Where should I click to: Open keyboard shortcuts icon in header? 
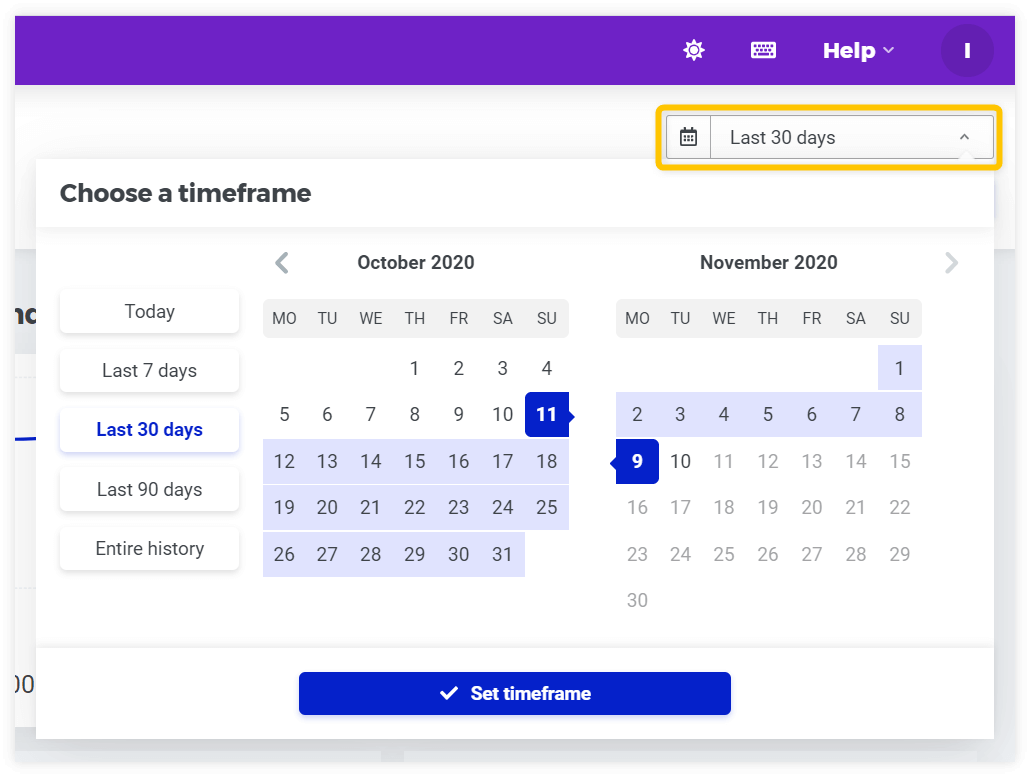pyautogui.click(x=763, y=50)
